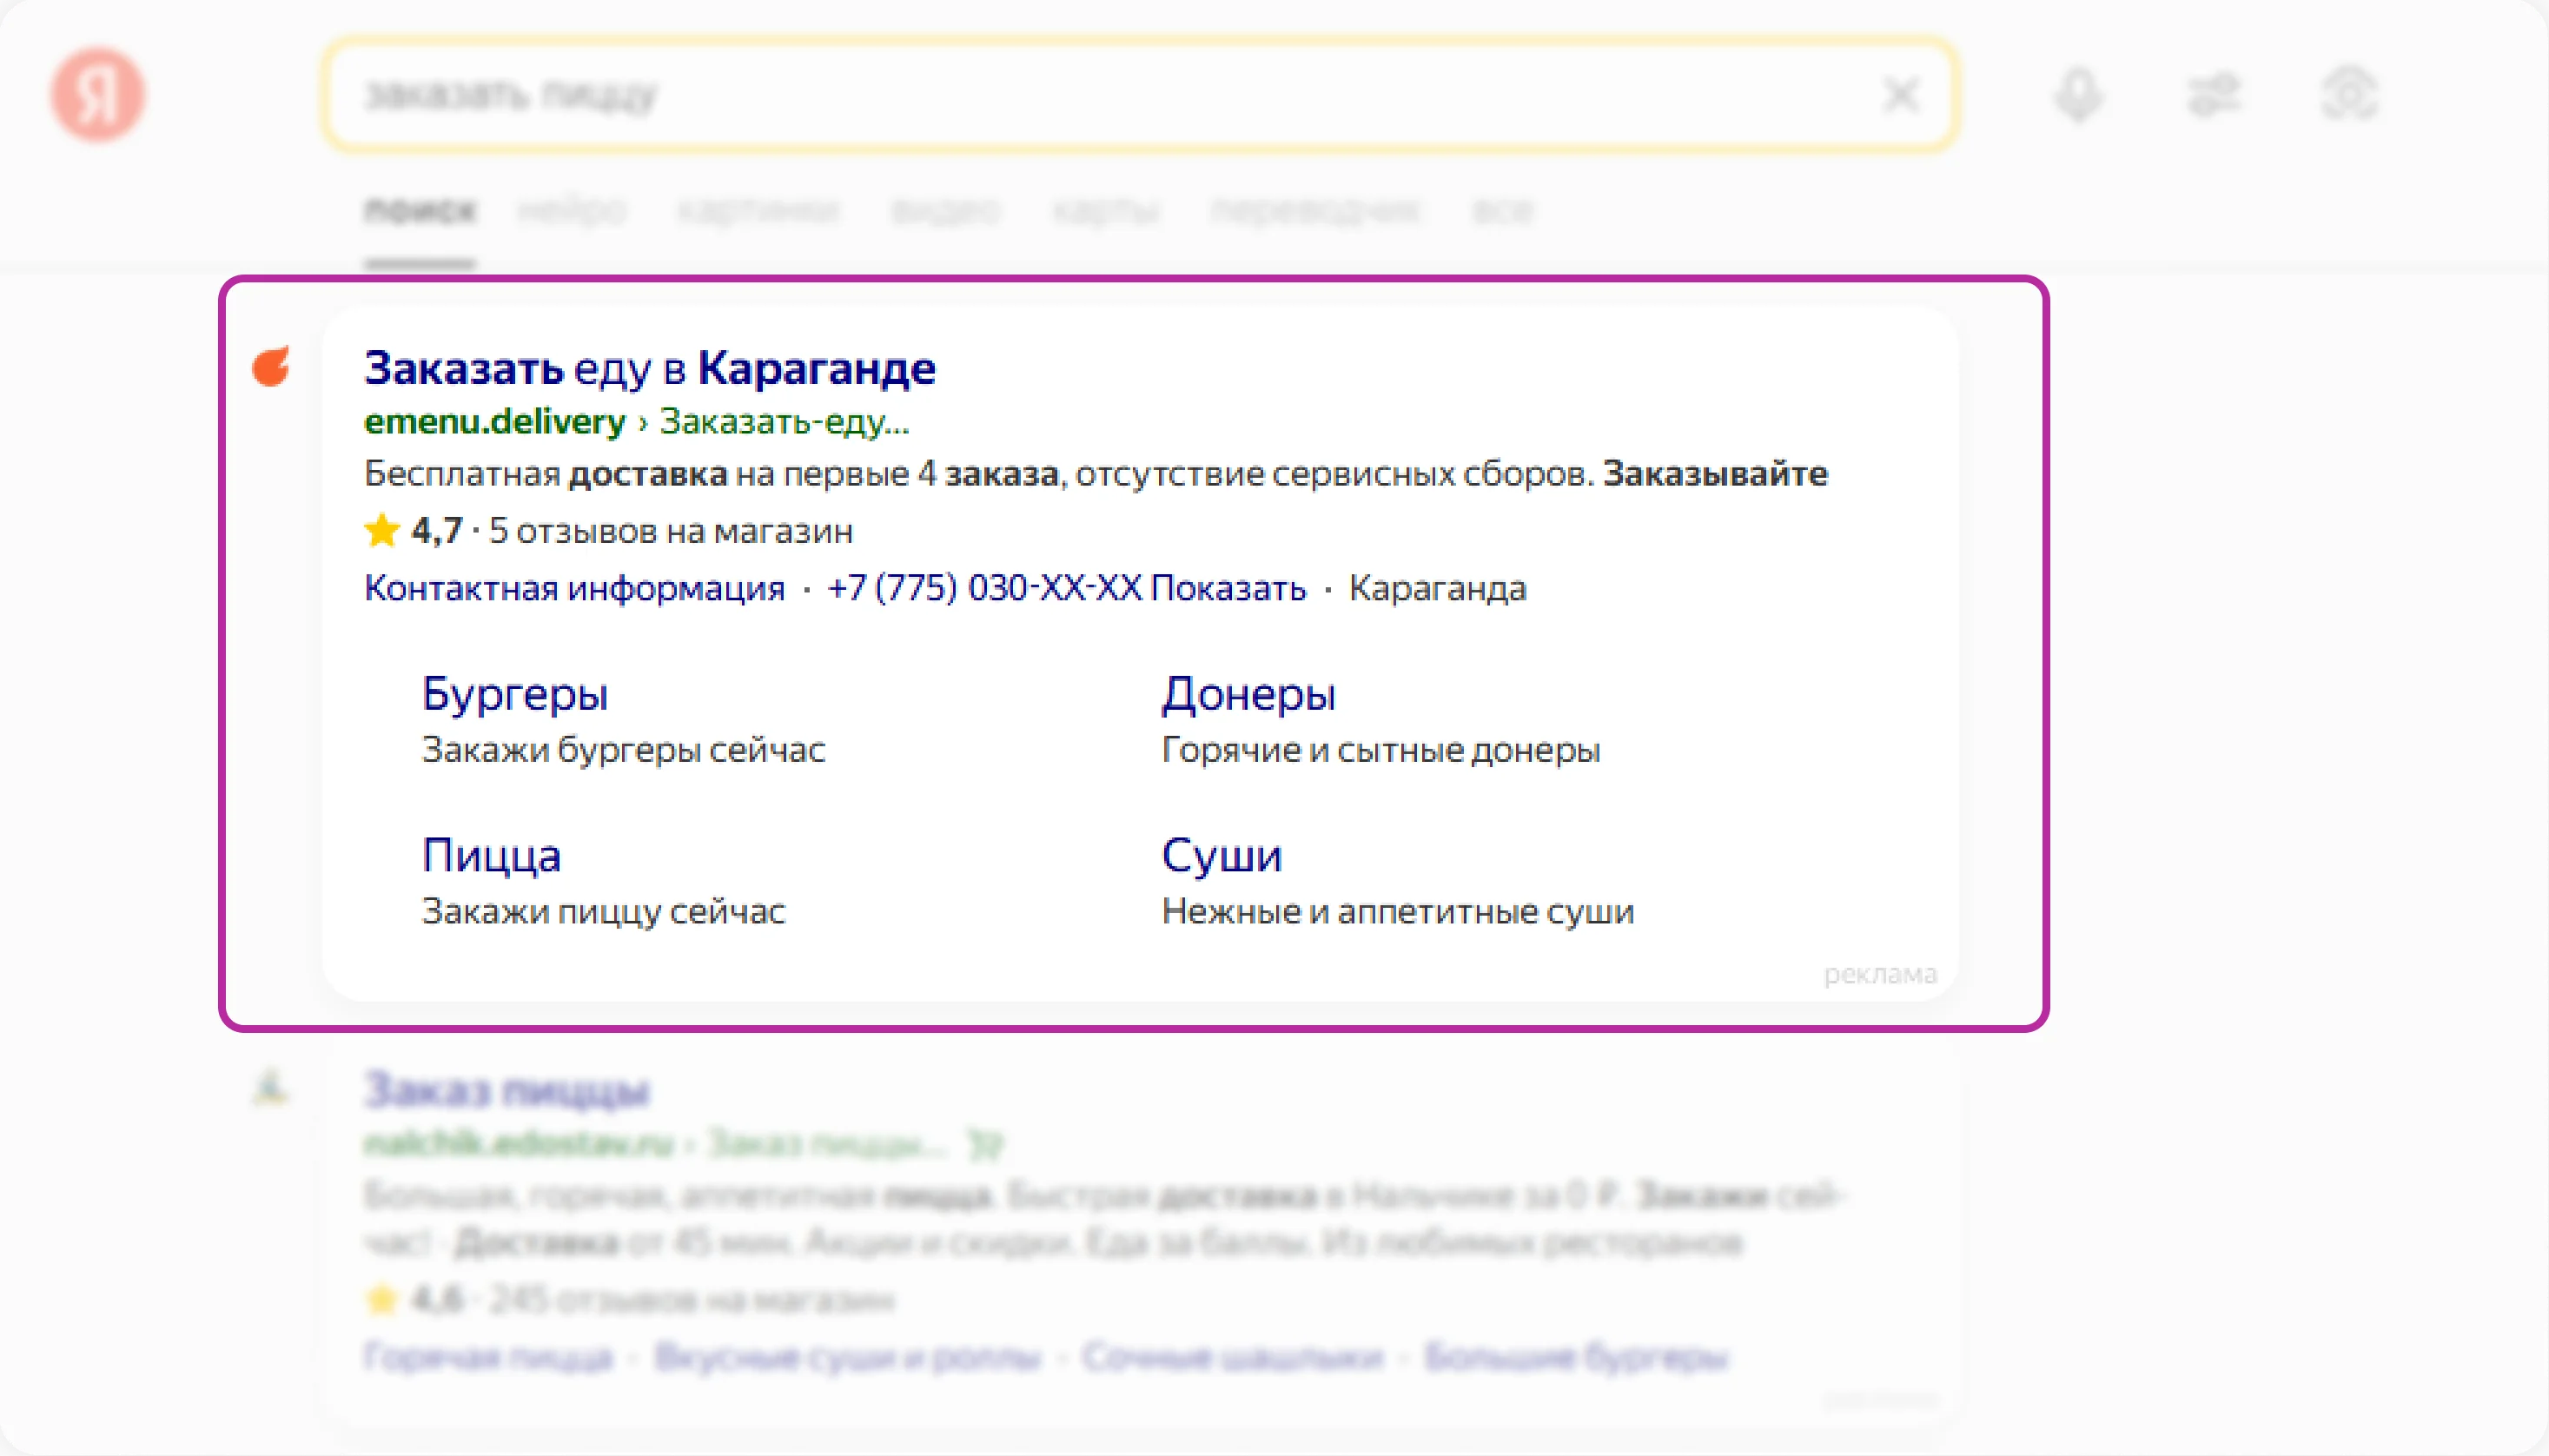Viewport: 2549px width, 1456px height.
Task: Click the Горячая пицца sitelink
Action: tap(488, 1357)
